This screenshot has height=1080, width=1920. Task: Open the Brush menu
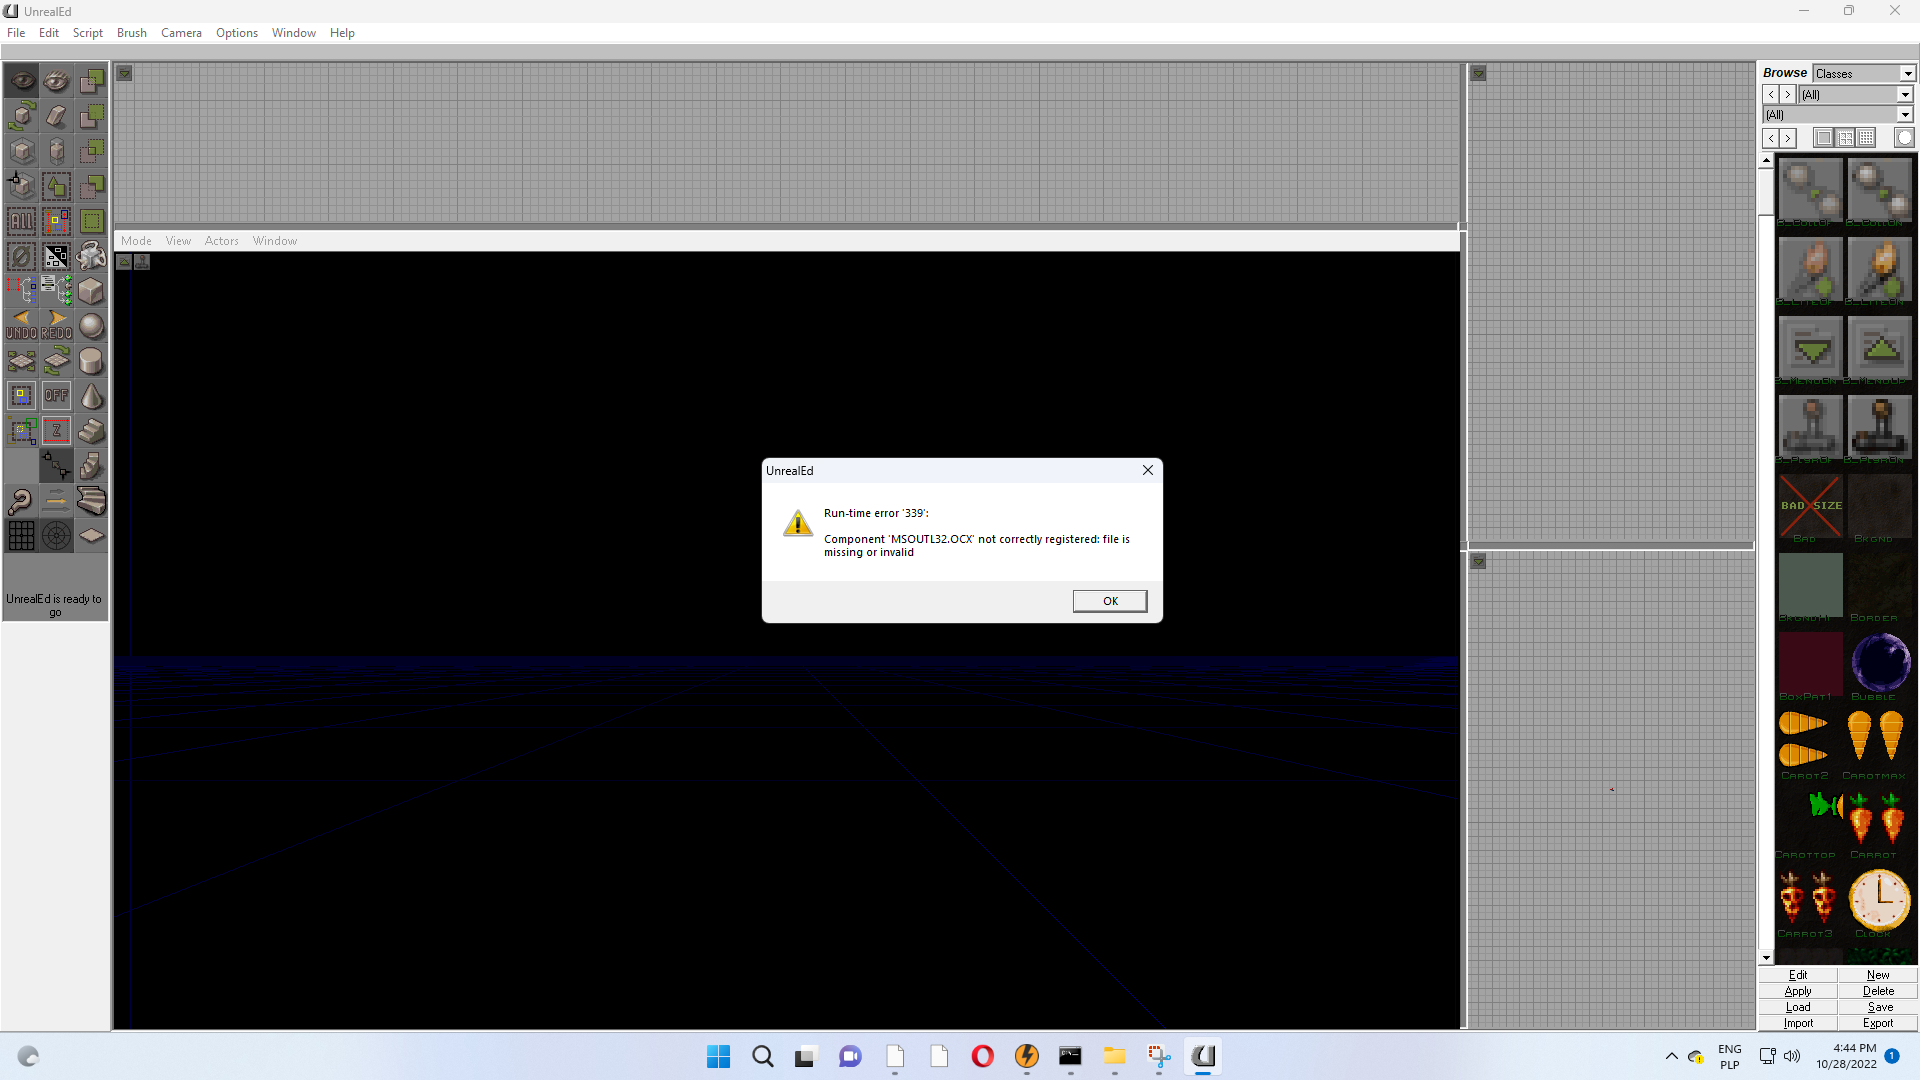(x=132, y=33)
